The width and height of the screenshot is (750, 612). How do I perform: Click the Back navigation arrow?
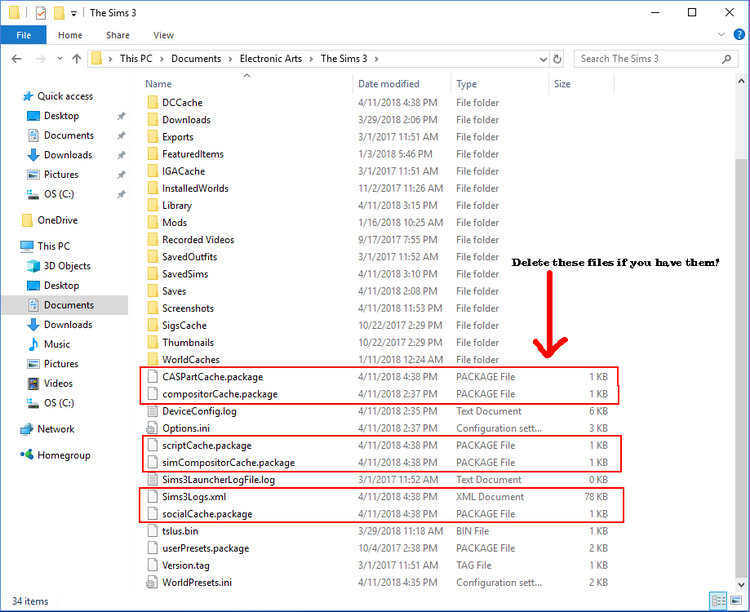coord(16,59)
